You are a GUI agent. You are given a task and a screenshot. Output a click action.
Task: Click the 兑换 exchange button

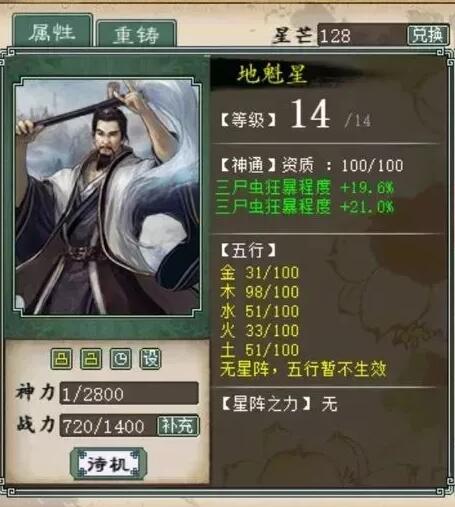428,35
